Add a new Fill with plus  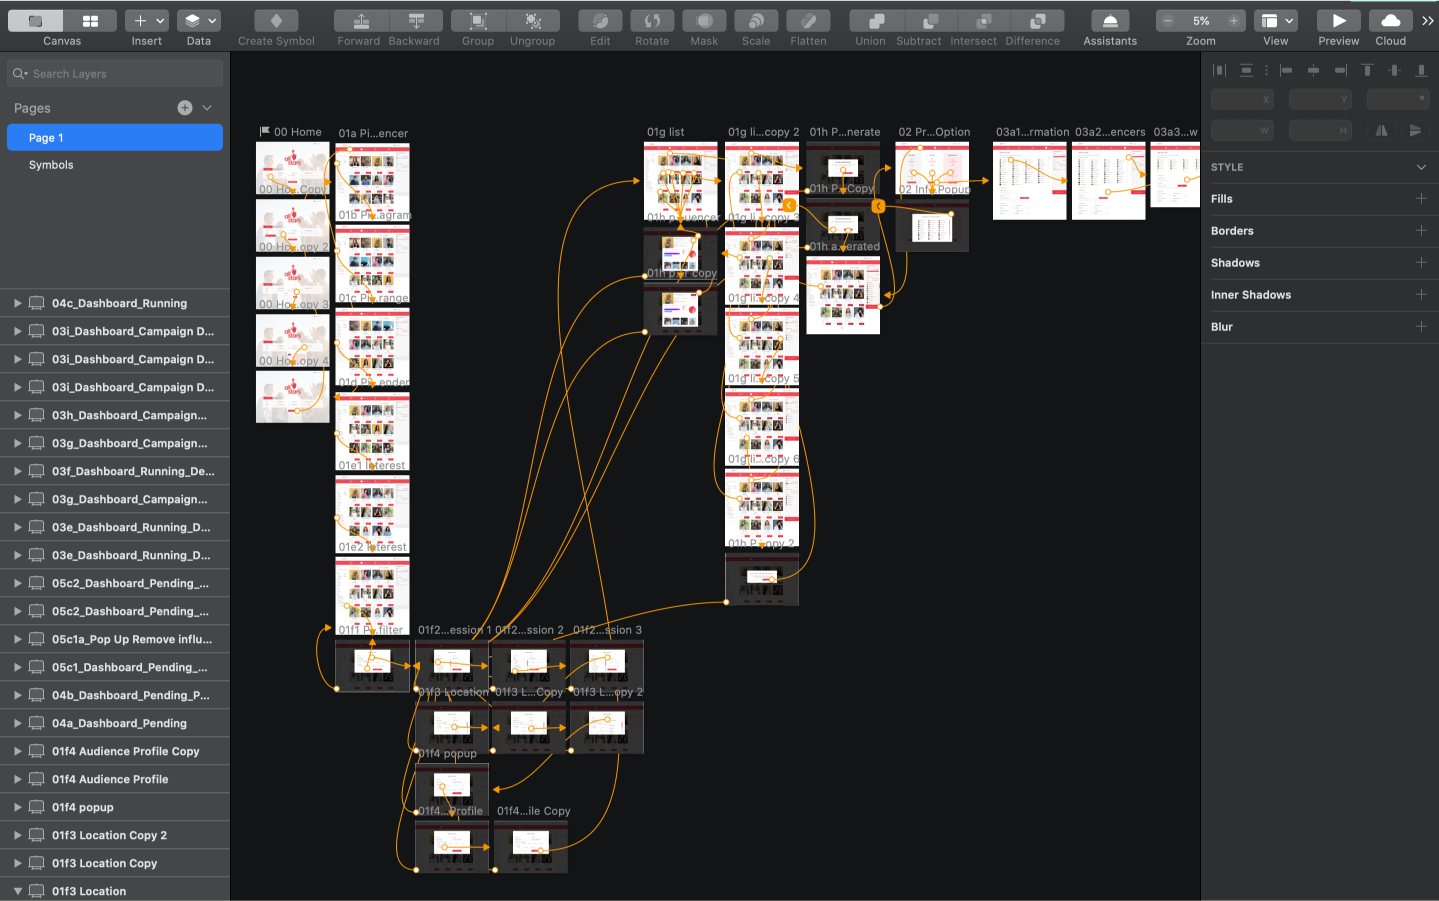point(1421,199)
